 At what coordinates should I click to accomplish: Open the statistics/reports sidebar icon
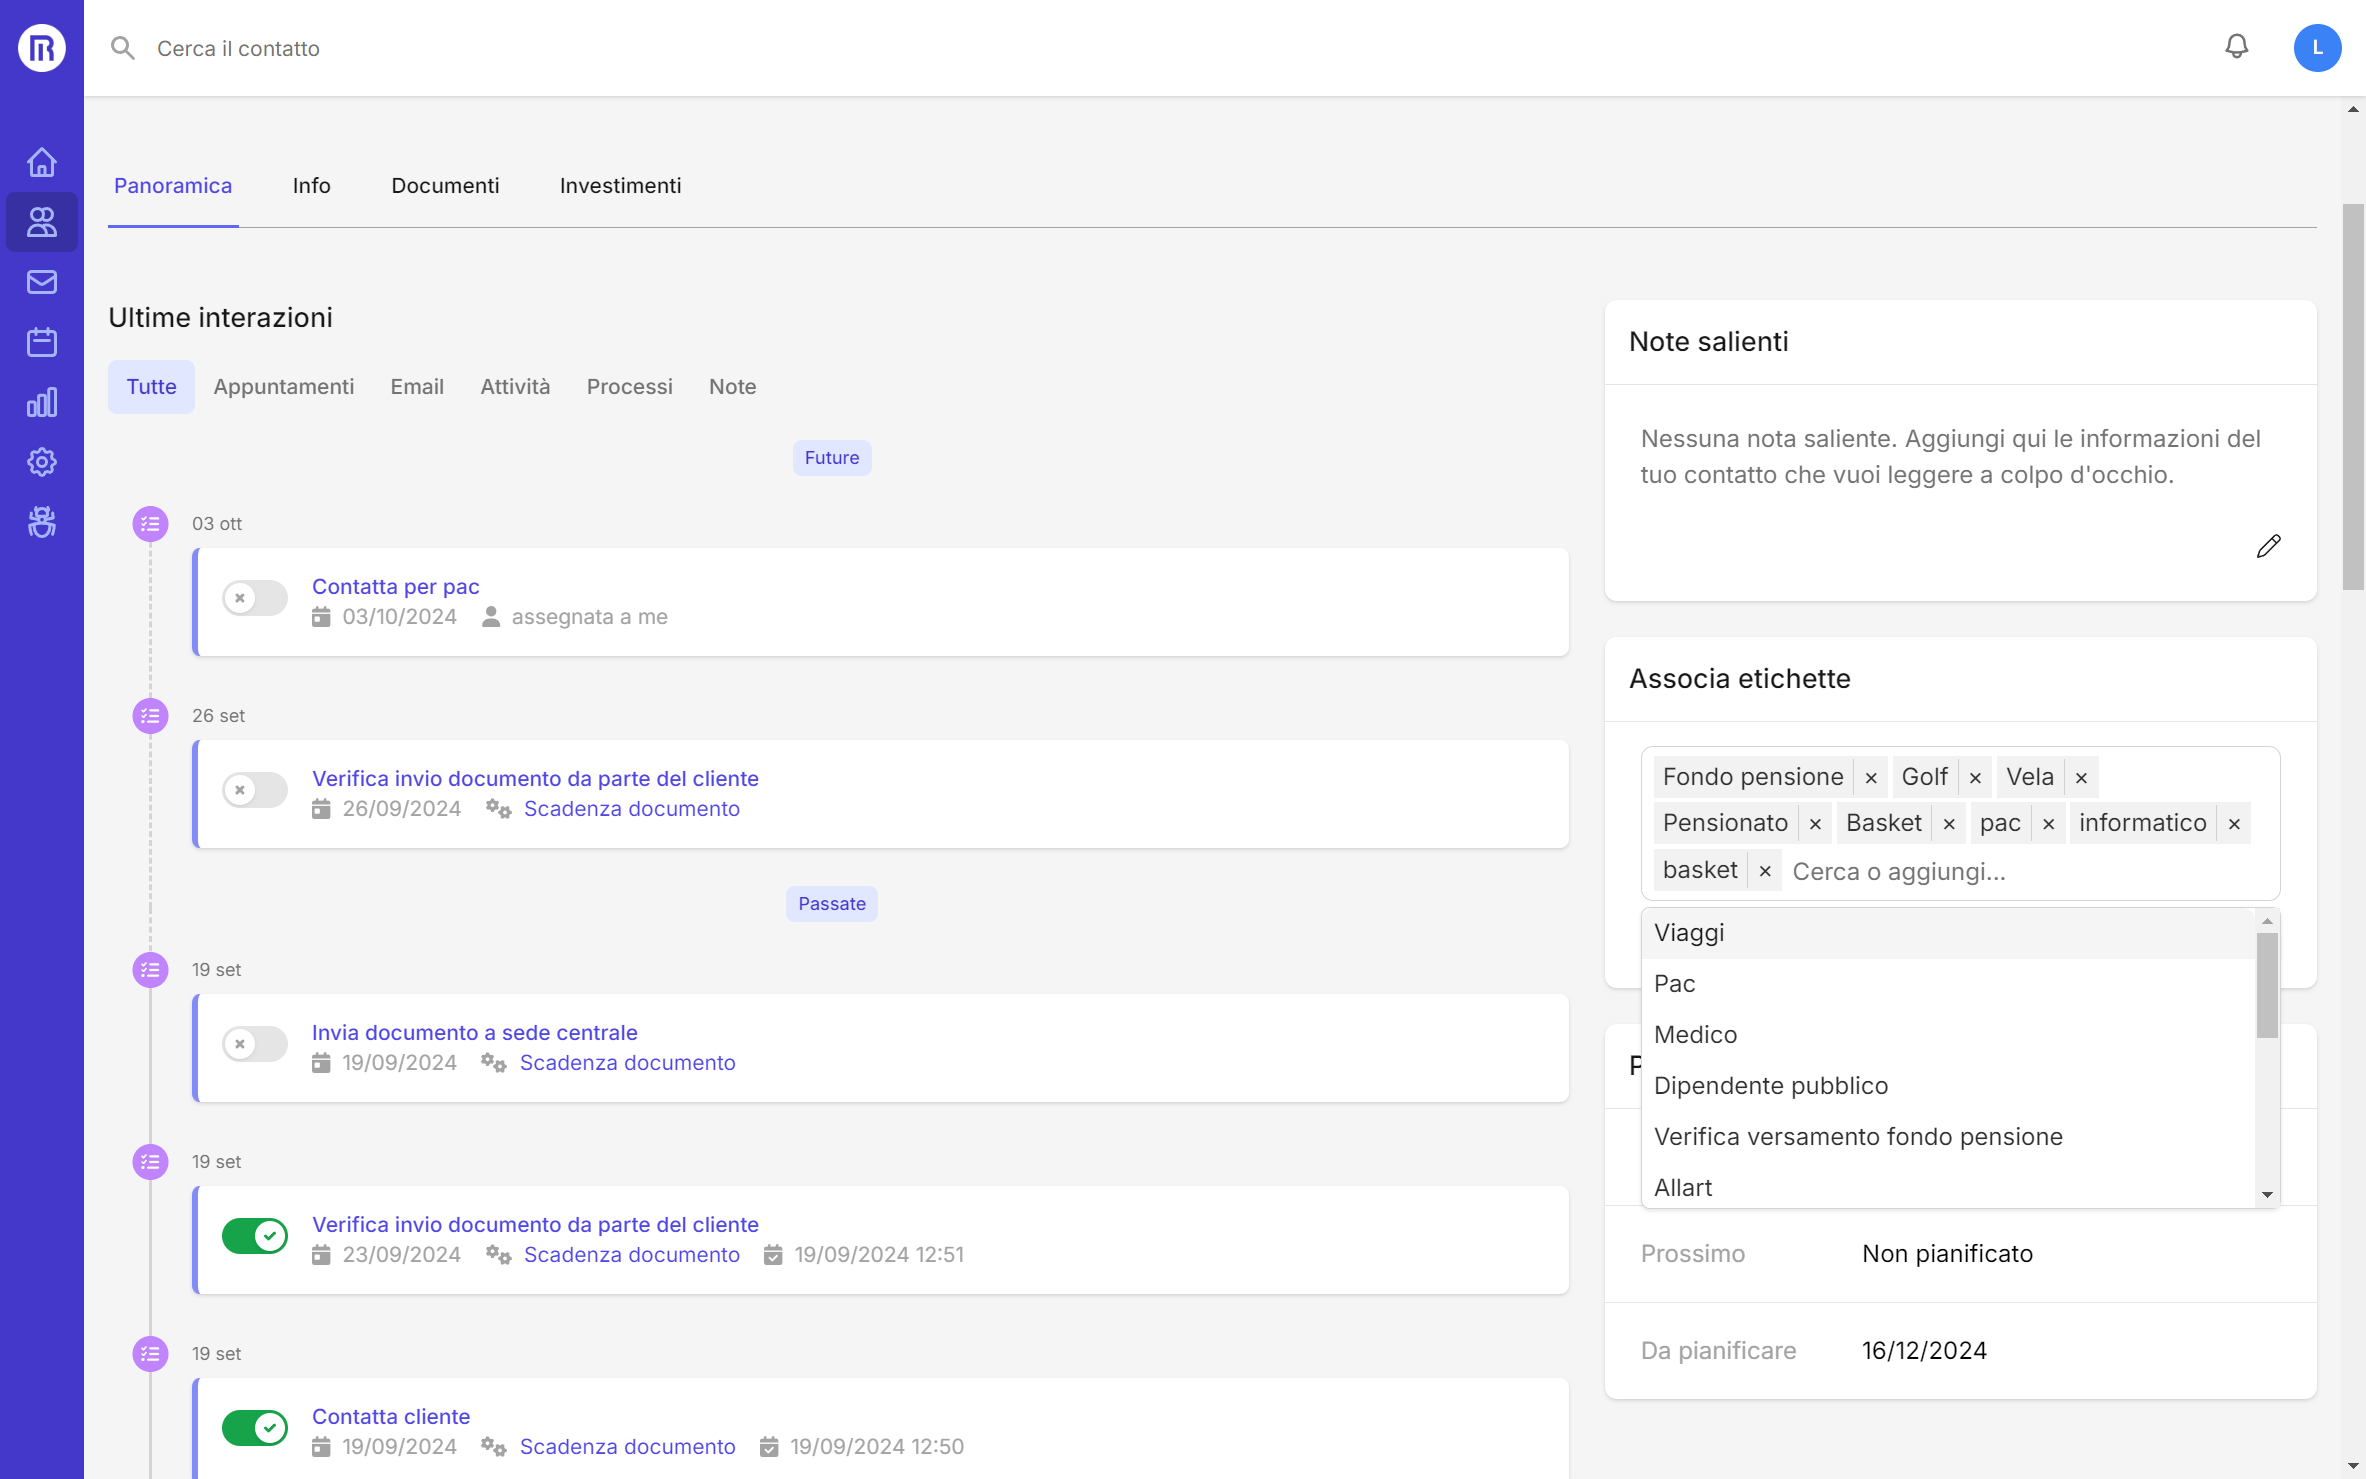point(41,402)
